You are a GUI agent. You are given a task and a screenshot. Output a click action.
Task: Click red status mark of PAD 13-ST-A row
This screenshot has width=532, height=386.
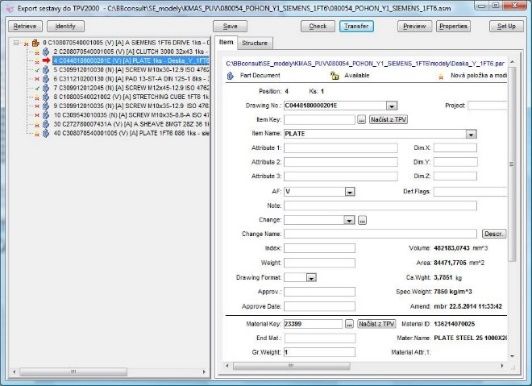click(37, 79)
